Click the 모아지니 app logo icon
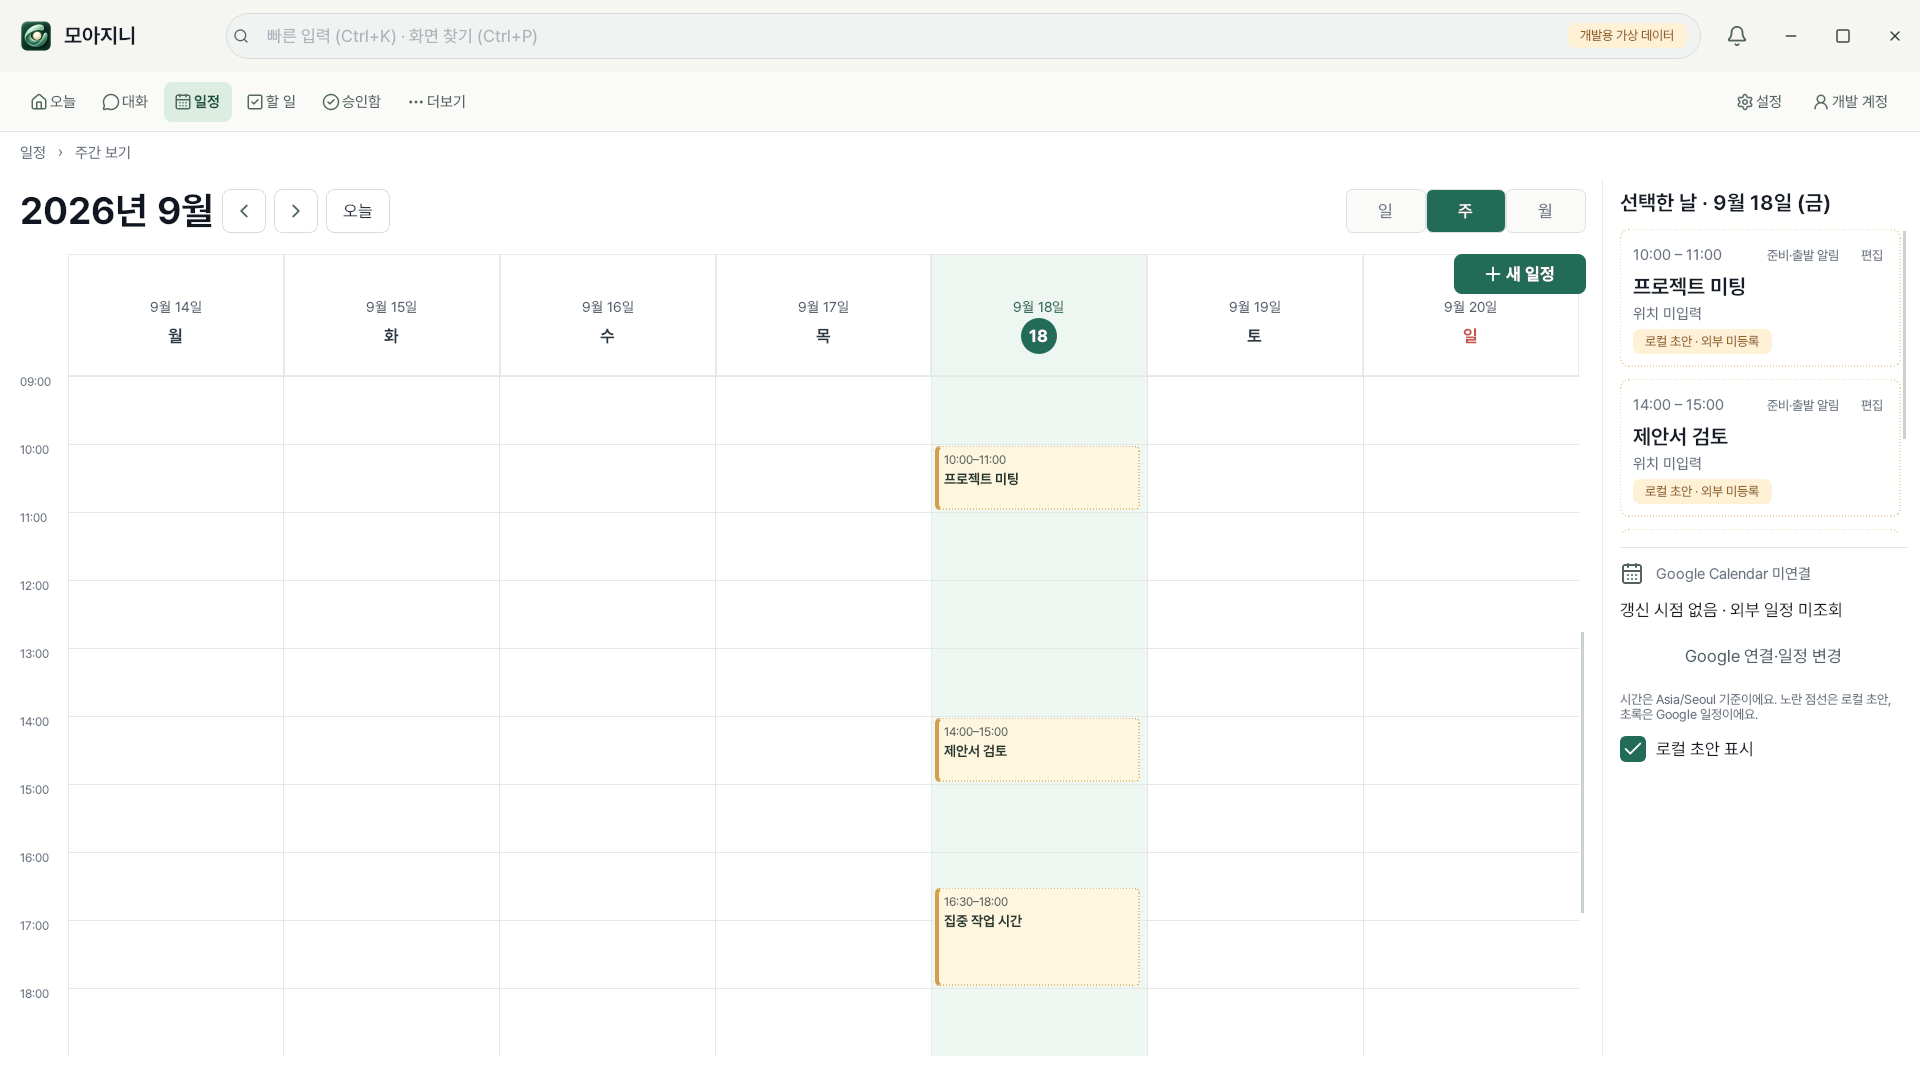This screenshot has height=1080, width=1920. pos(36,36)
